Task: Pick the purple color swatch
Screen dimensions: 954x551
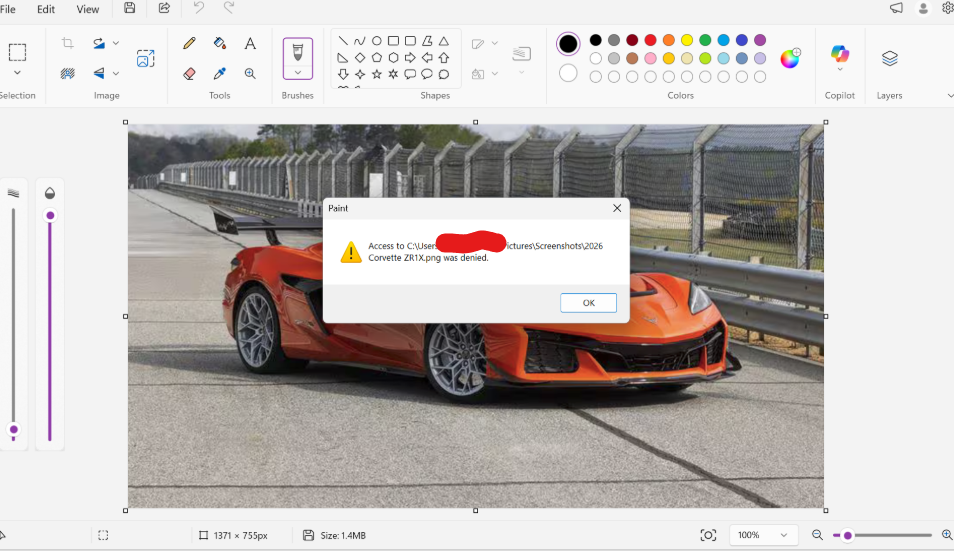Action: (x=760, y=40)
